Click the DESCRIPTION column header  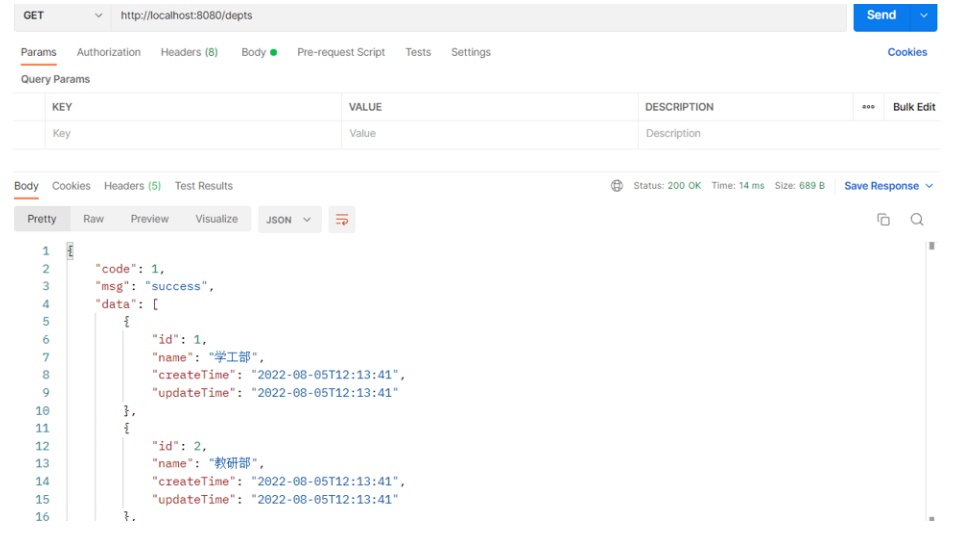pyautogui.click(x=679, y=107)
